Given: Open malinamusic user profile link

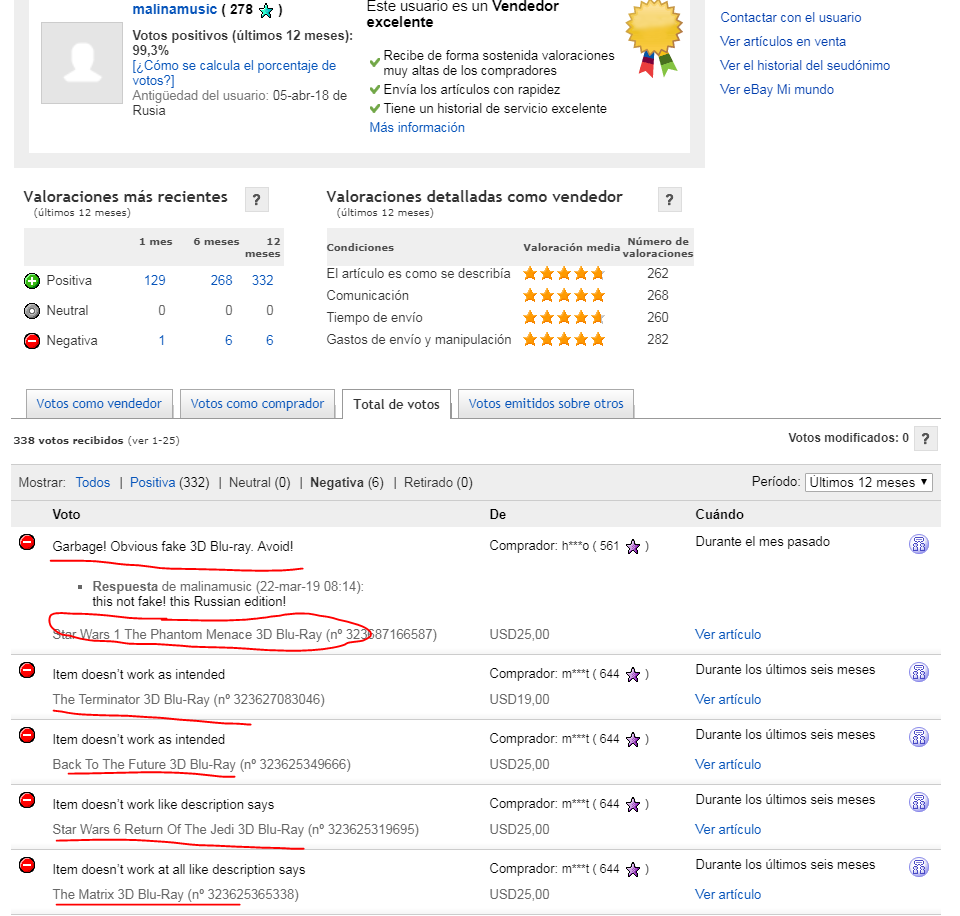Looking at the screenshot, I should 175,9.
